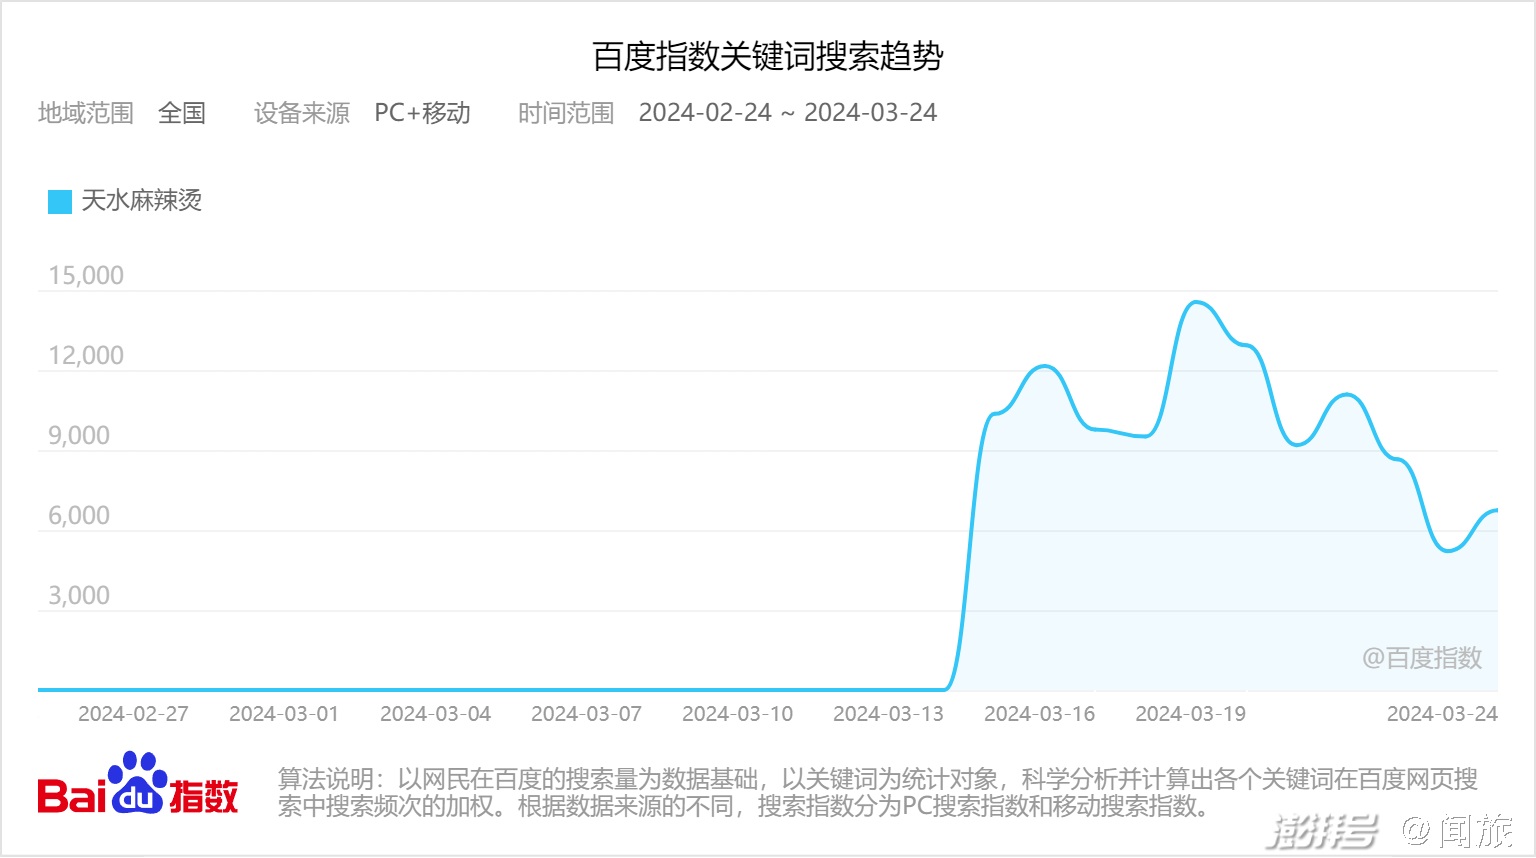Image resolution: width=1536 pixels, height=858 pixels.
Task: Click the 2024-02-27 axis date label
Action: click(133, 714)
